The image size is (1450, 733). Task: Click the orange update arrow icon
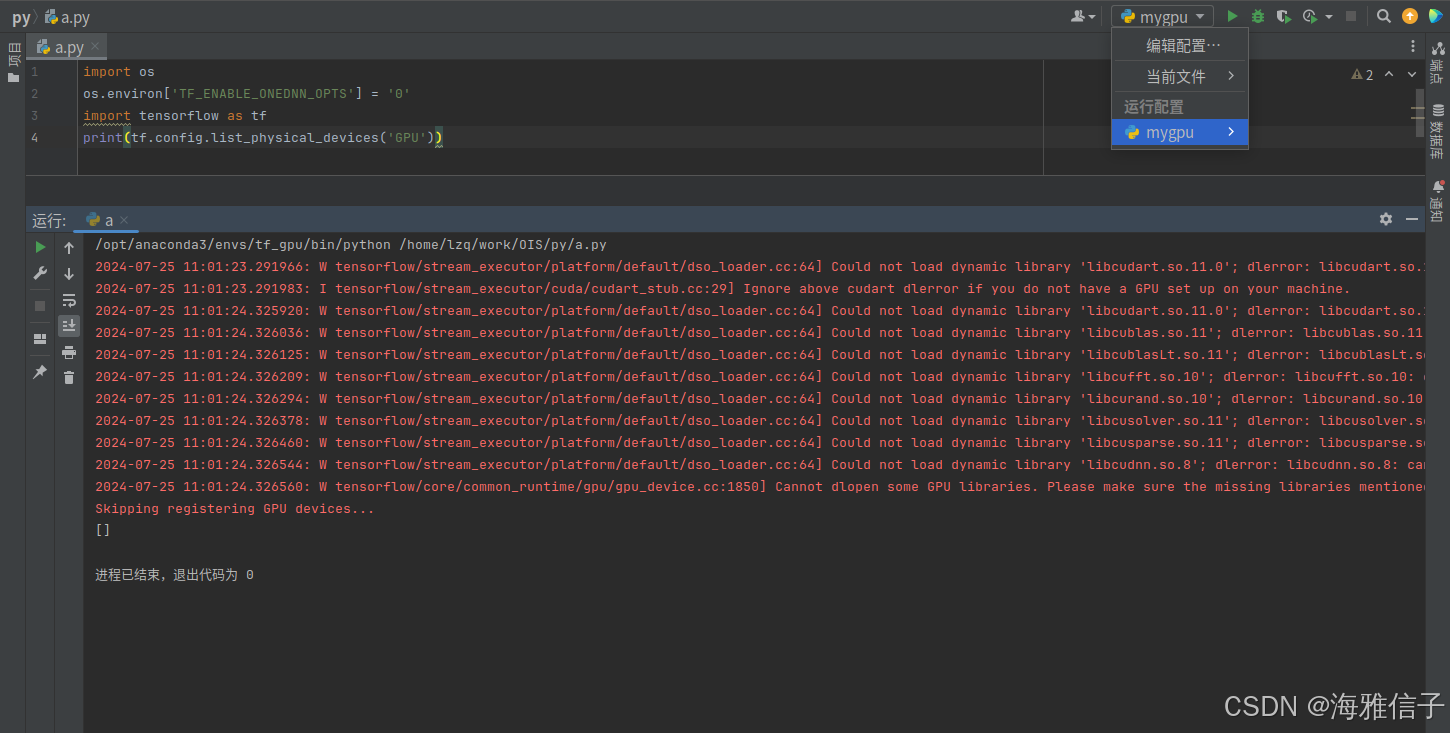1410,16
